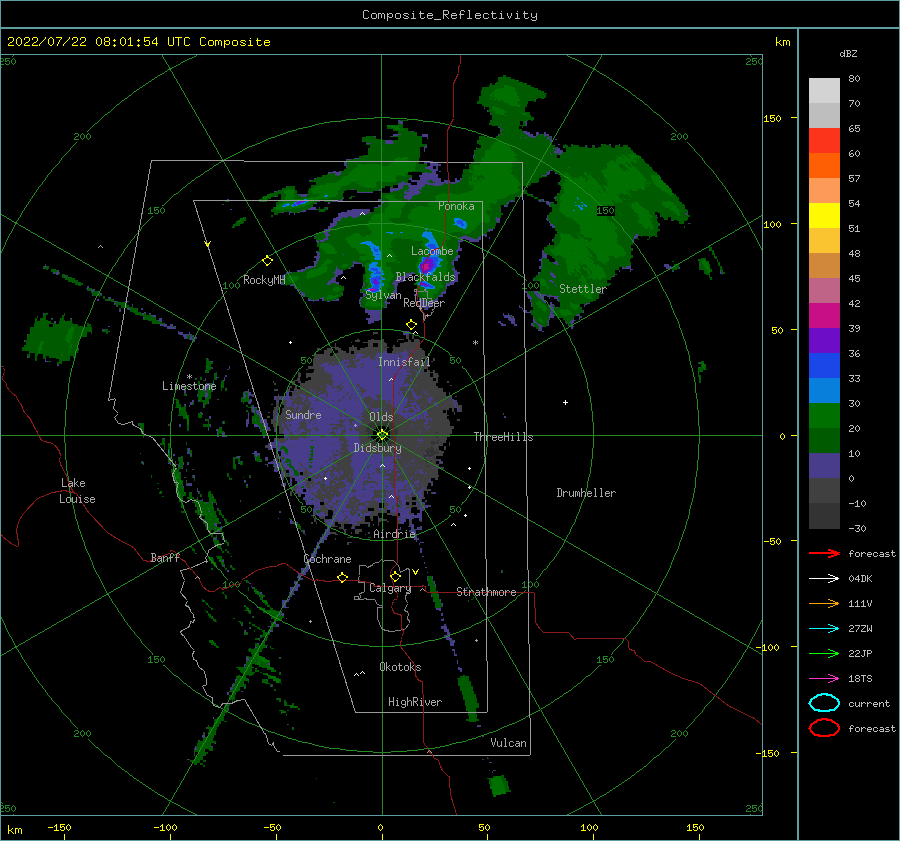The image size is (900, 841).
Task: Click the yellow diamond marker below RedDeer
Action: point(412,325)
